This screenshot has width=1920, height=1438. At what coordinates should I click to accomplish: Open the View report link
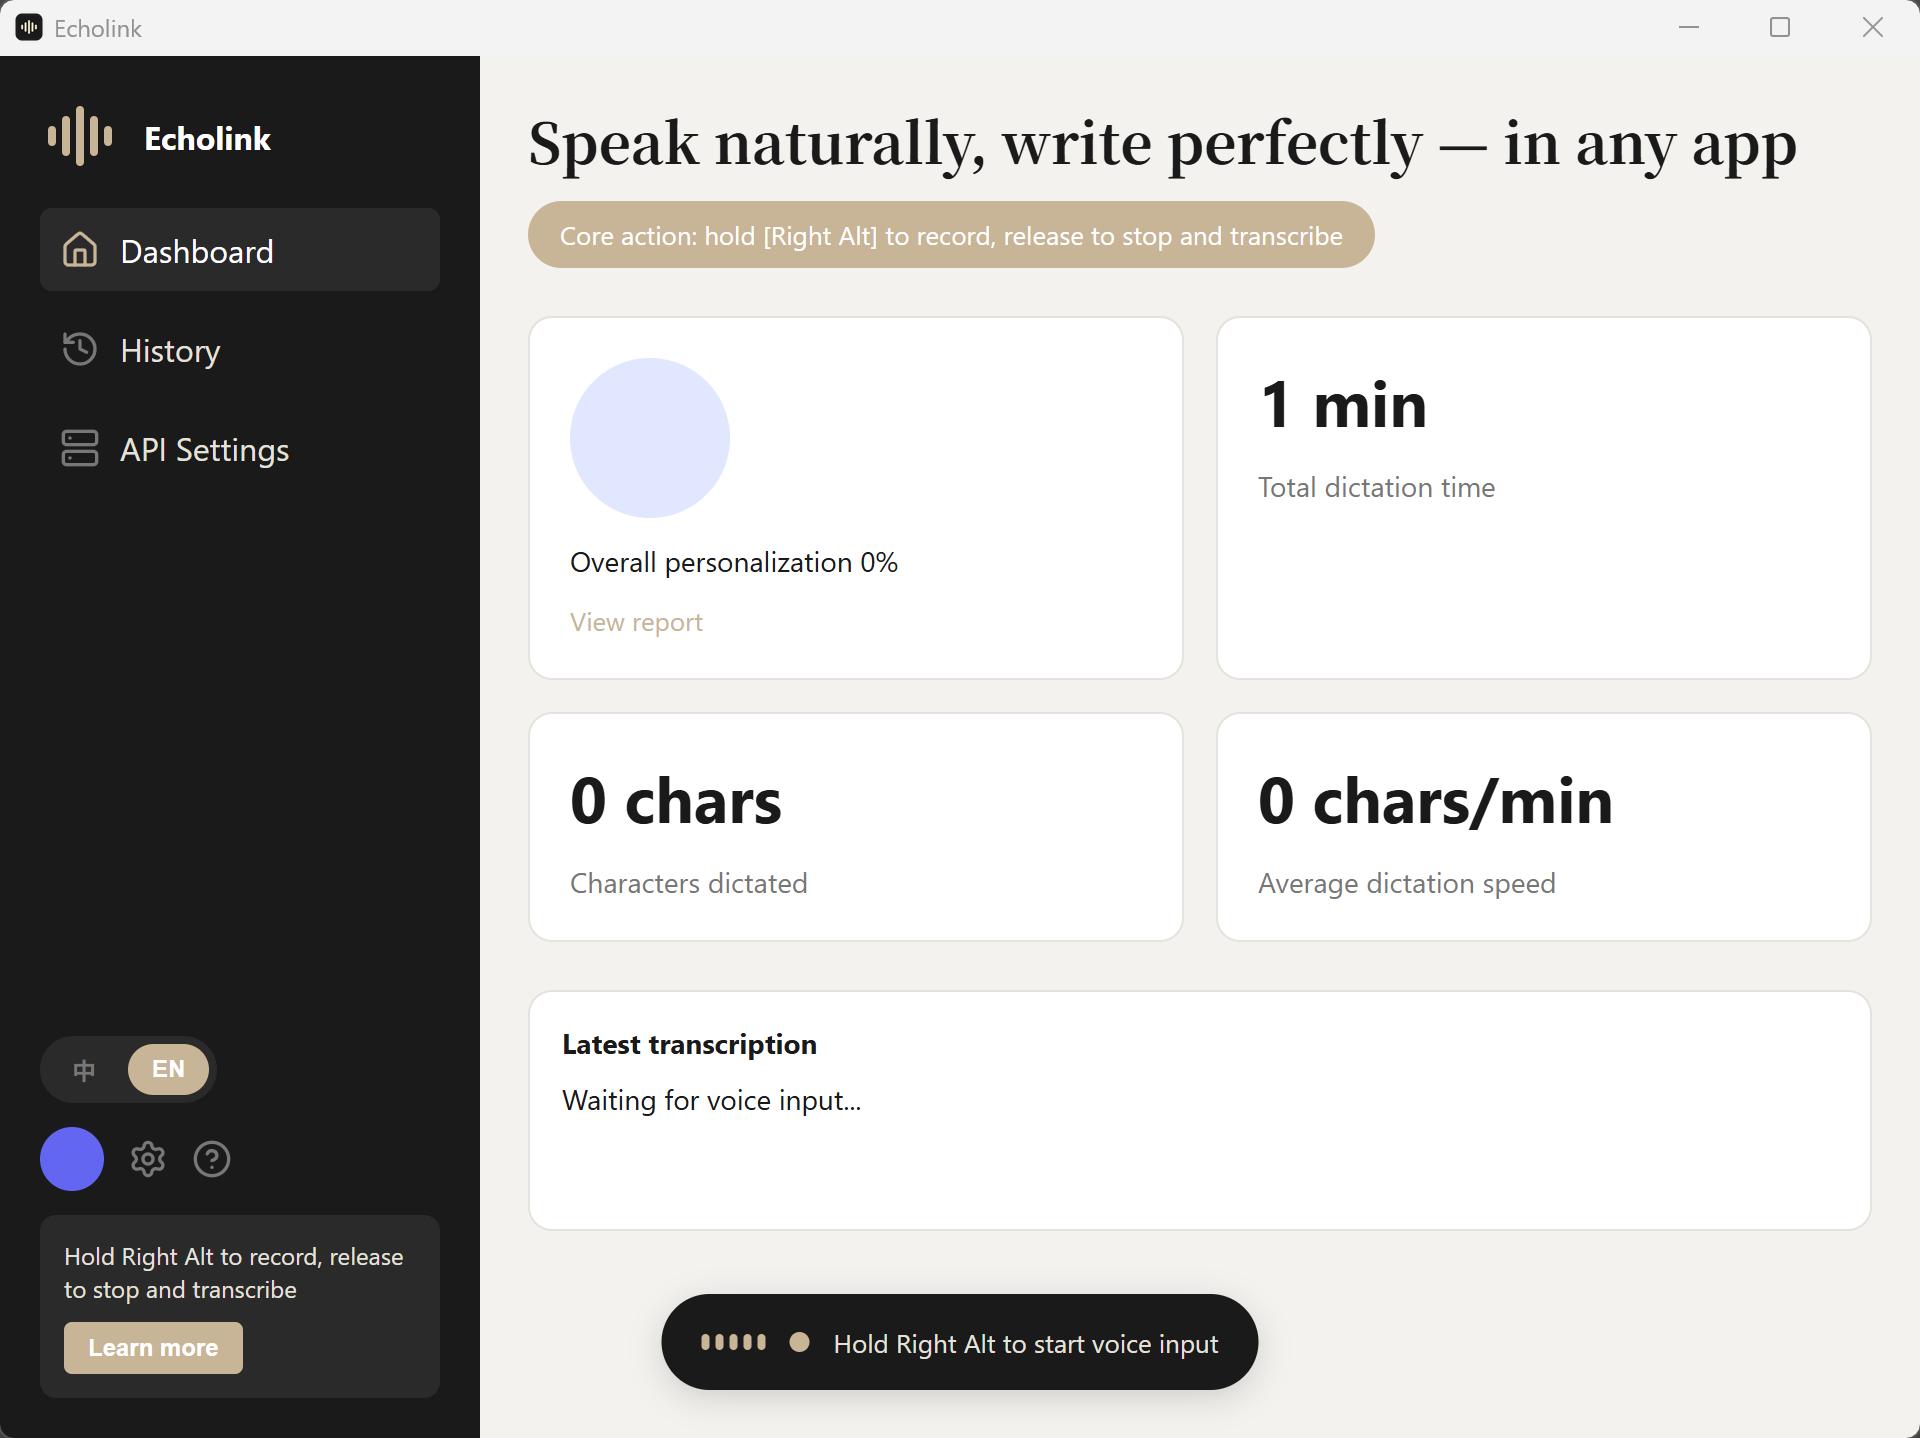[x=636, y=622]
